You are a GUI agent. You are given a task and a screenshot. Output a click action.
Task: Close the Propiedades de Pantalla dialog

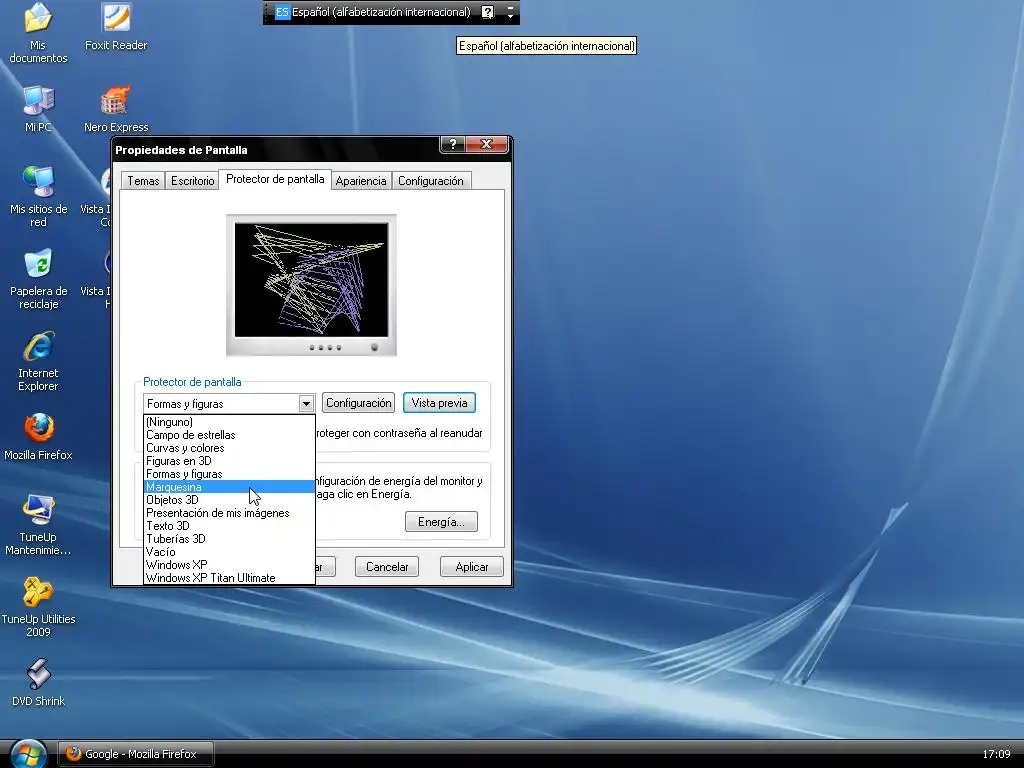click(486, 144)
